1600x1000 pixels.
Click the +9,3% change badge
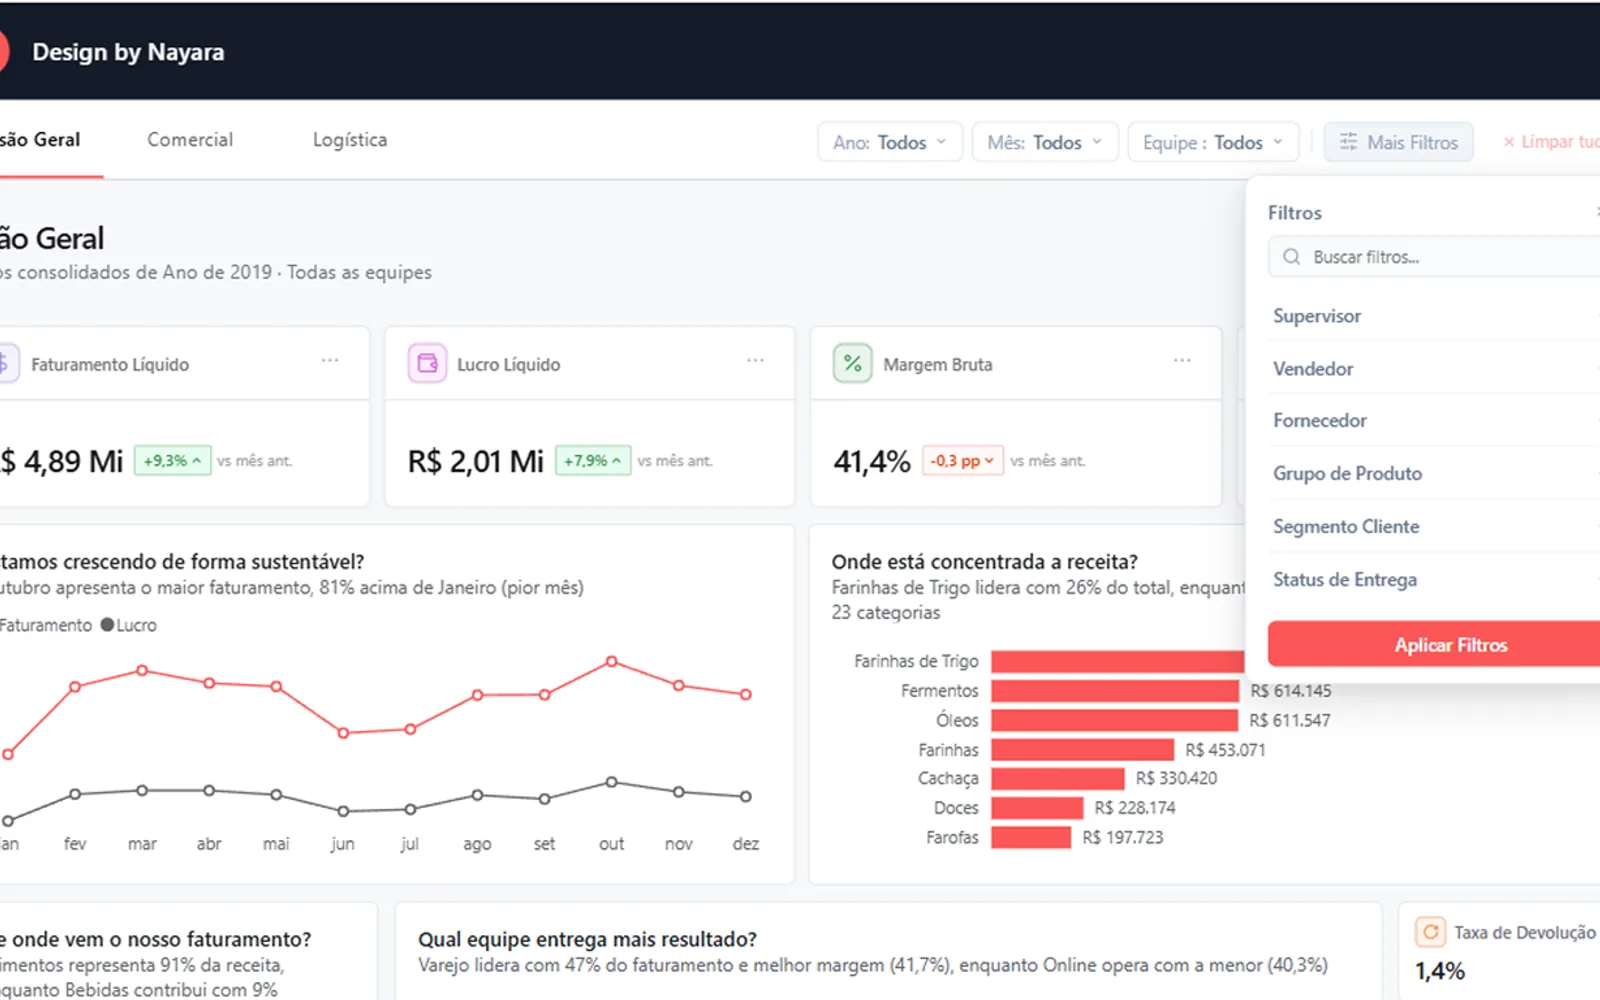[x=172, y=461]
